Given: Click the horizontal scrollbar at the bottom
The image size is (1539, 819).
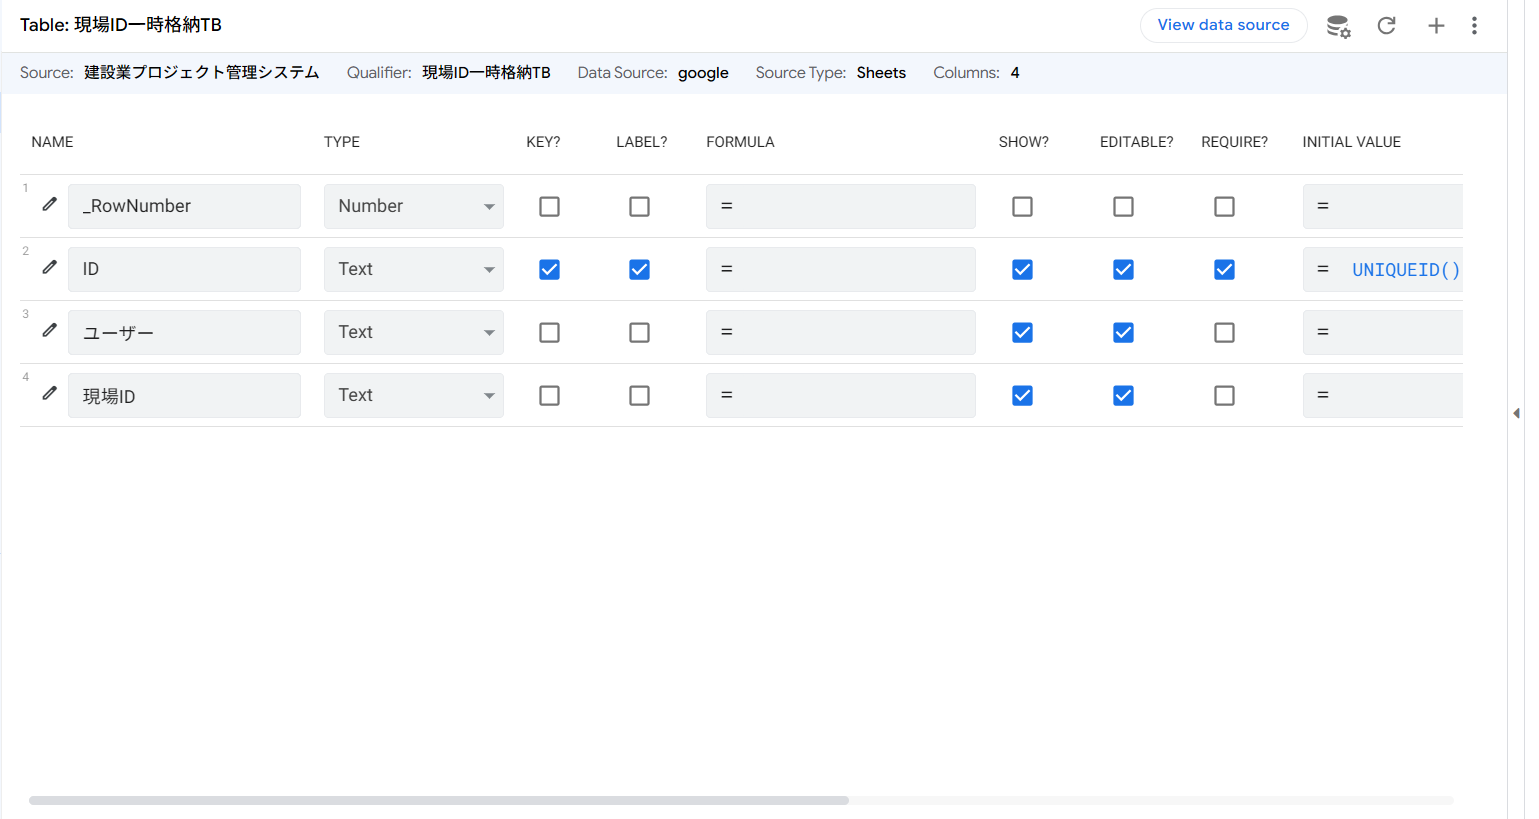Looking at the screenshot, I should click(x=438, y=800).
